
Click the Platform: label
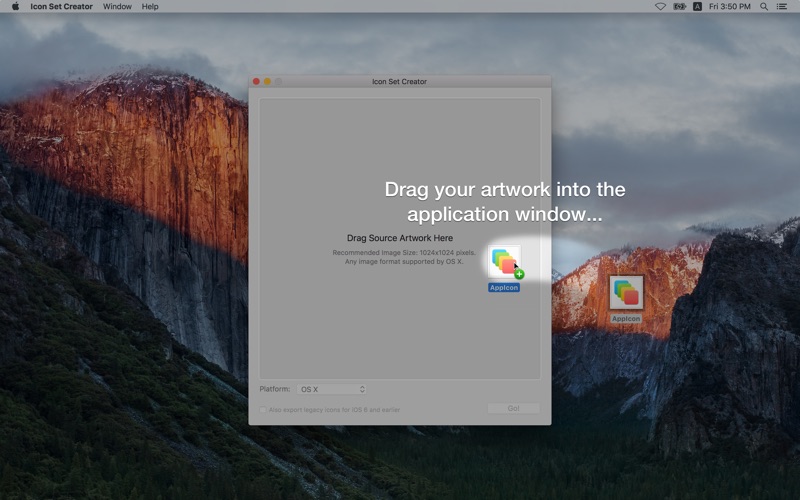[274, 389]
